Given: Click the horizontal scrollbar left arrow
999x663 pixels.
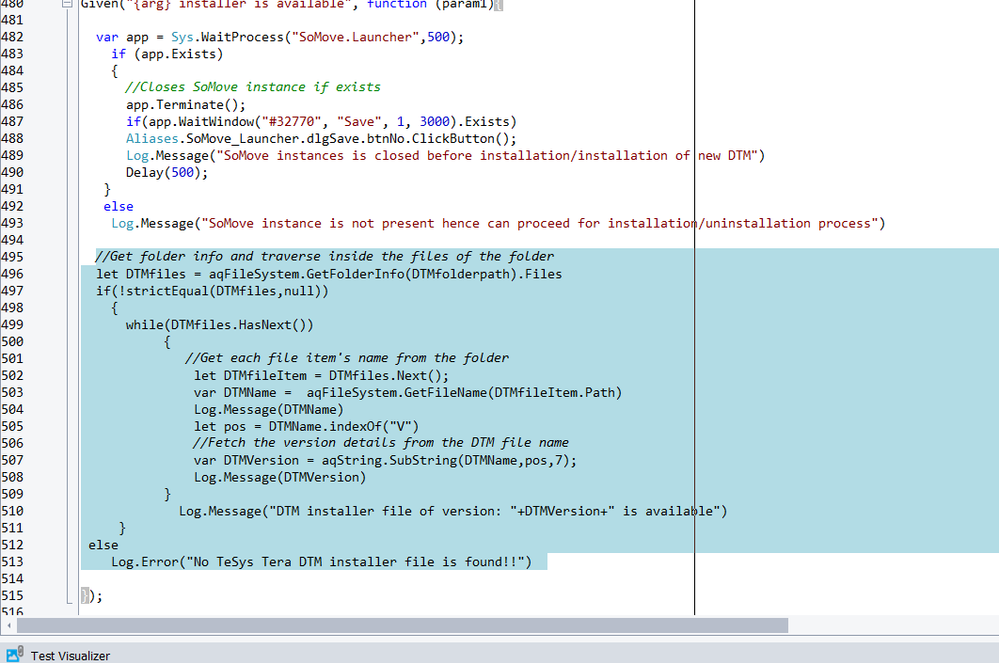Looking at the screenshot, I should tap(8, 625).
